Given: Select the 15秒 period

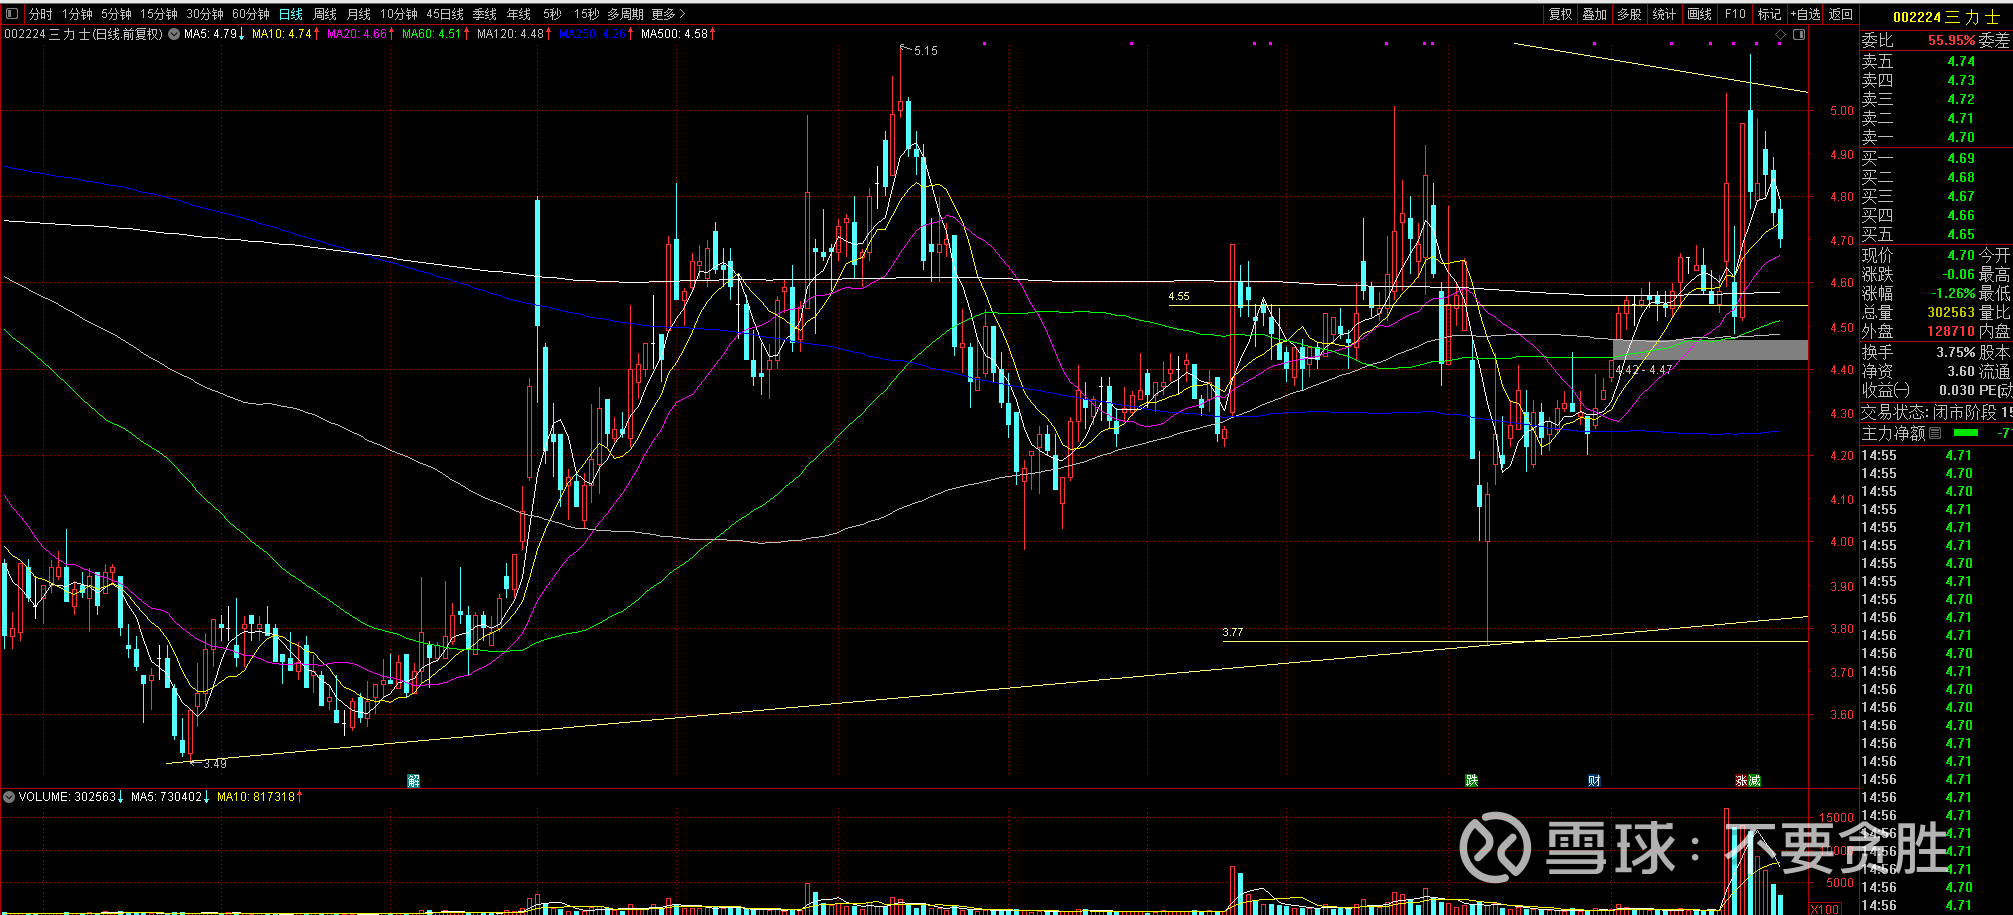Looking at the screenshot, I should point(586,14).
